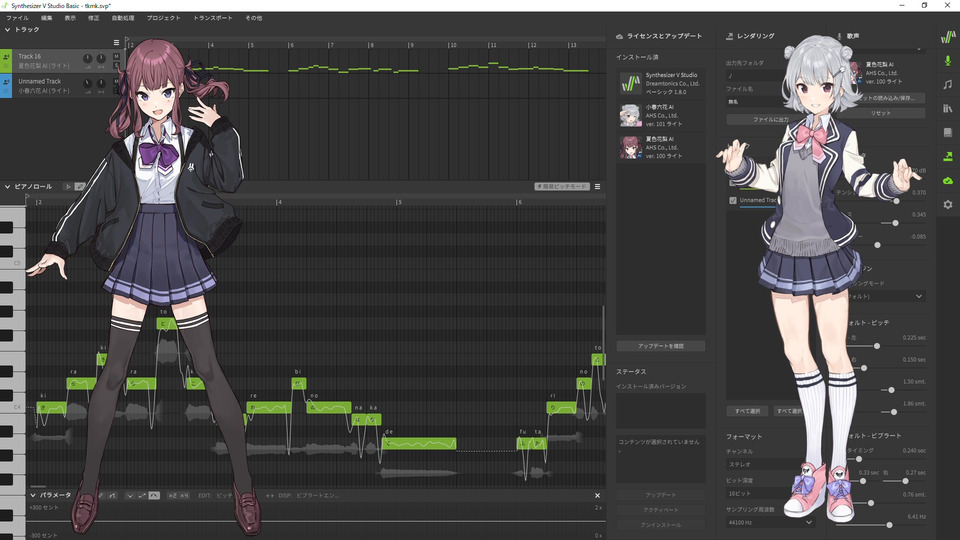Open the プロジェクト menu
This screenshot has height=540, width=960.
pyautogui.click(x=163, y=18)
